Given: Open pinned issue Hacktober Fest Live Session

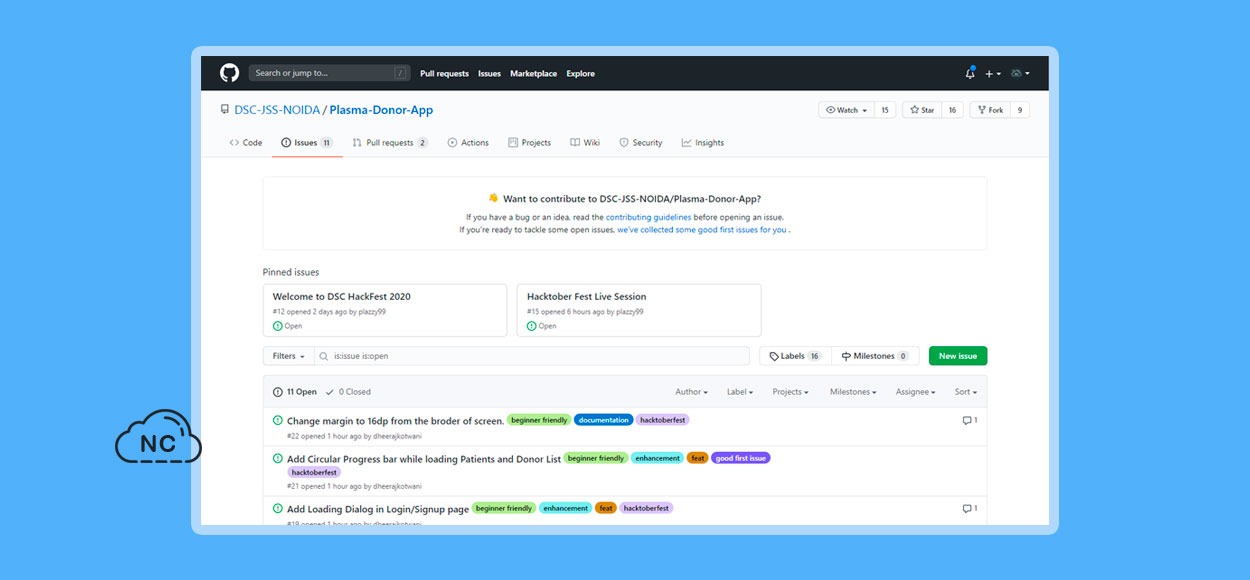Looking at the screenshot, I should 587,297.
